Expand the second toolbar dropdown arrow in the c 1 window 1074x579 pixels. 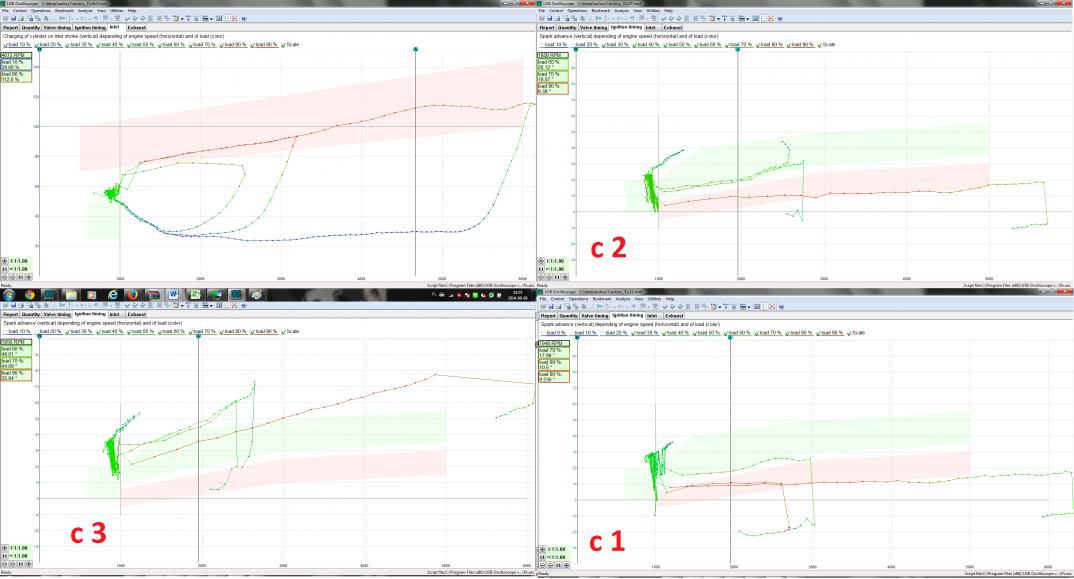coord(749,307)
